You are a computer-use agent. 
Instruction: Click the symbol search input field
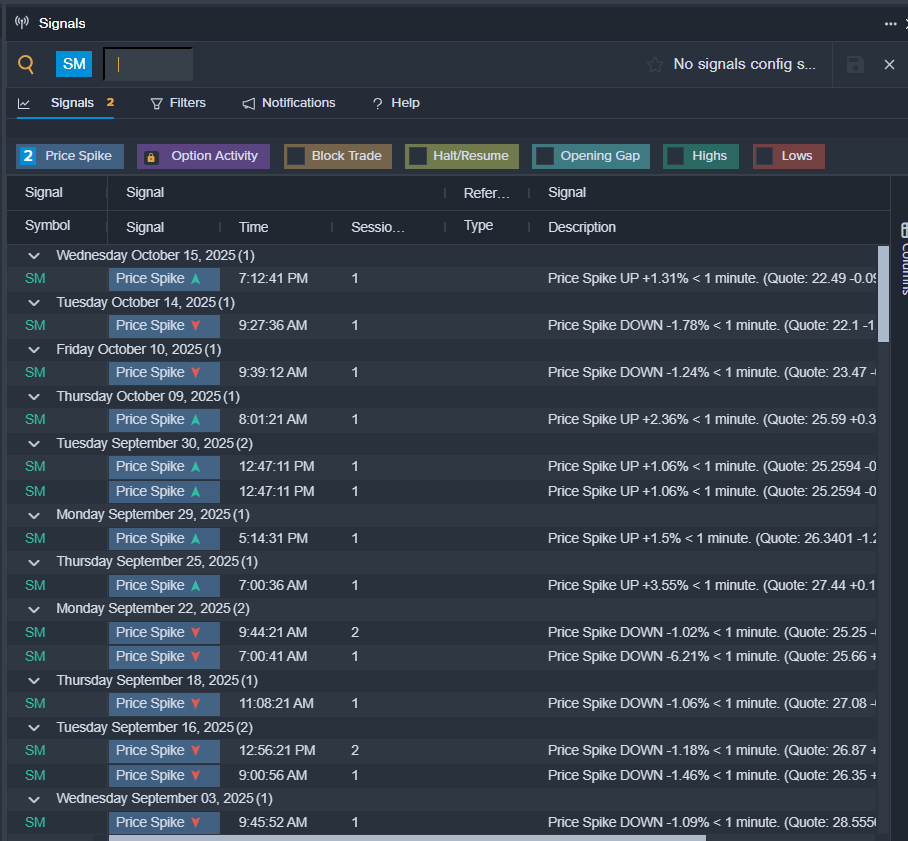[149, 64]
